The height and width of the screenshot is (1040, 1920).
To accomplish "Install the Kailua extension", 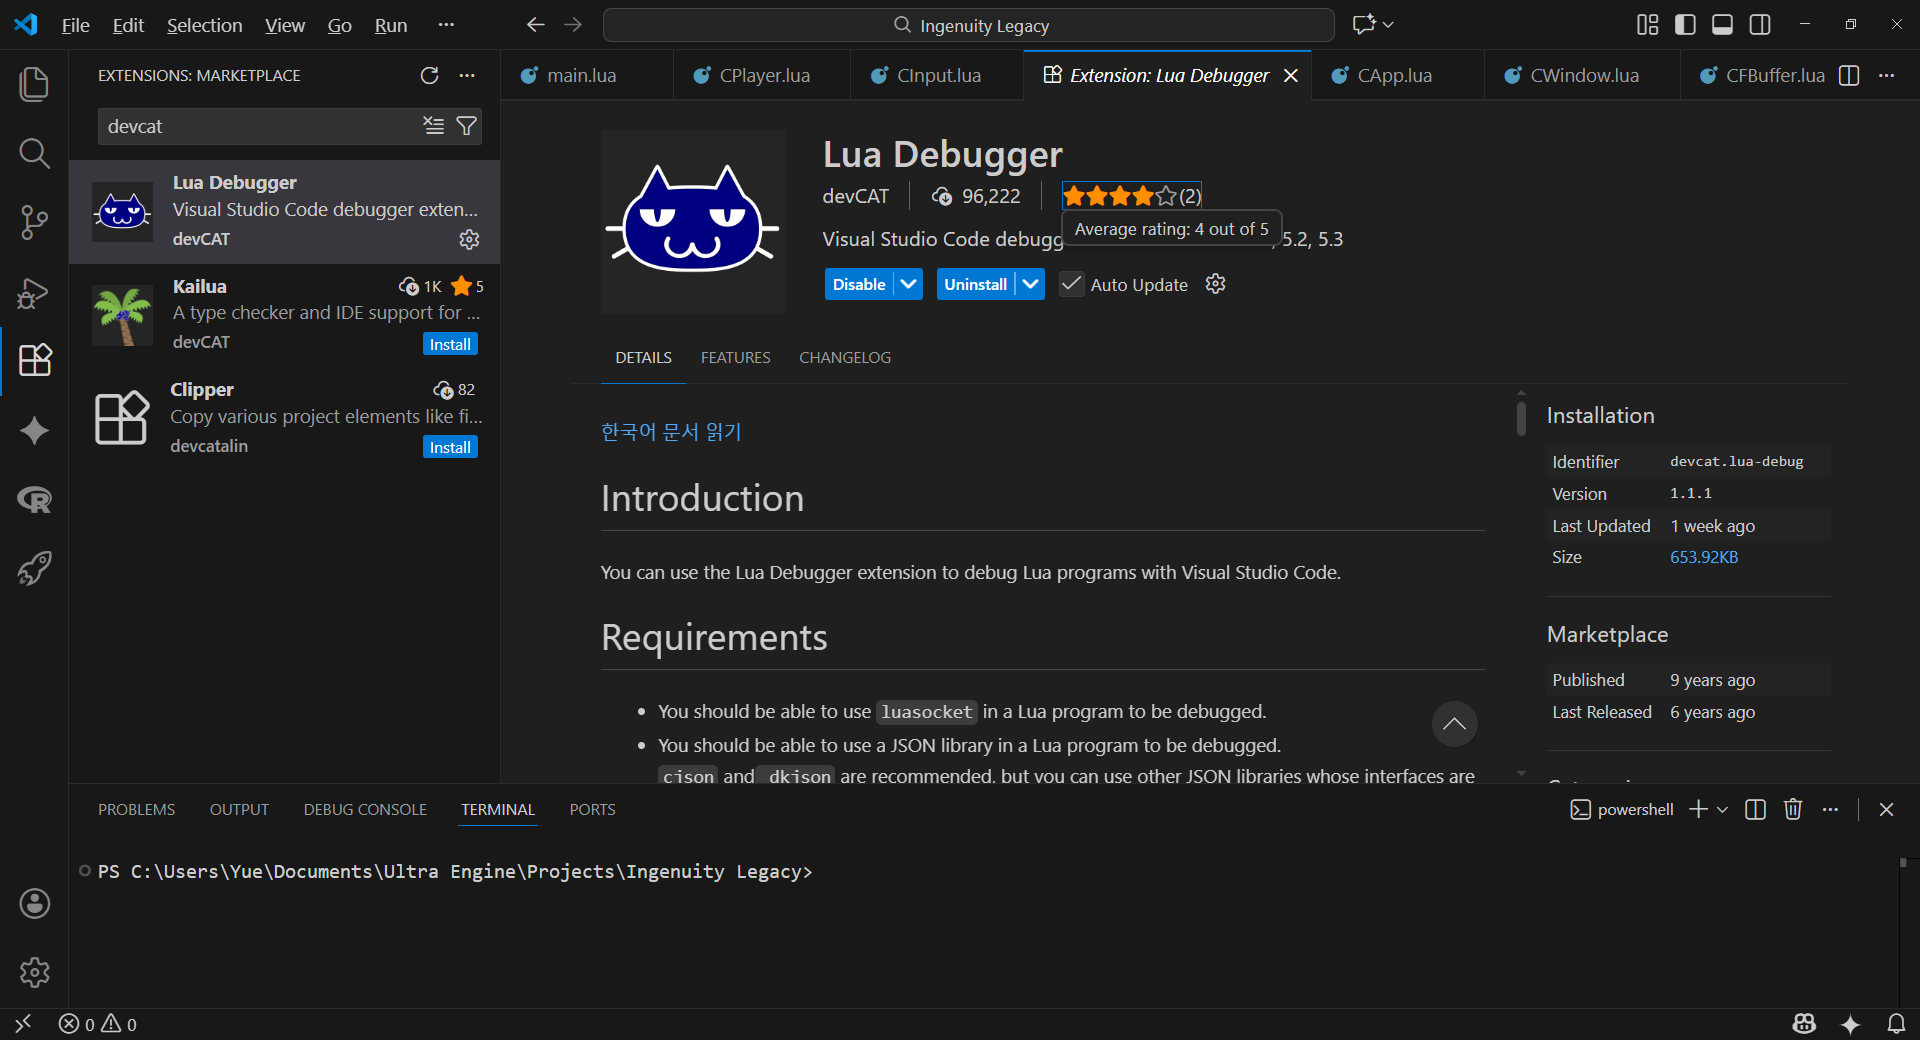I will 450,344.
